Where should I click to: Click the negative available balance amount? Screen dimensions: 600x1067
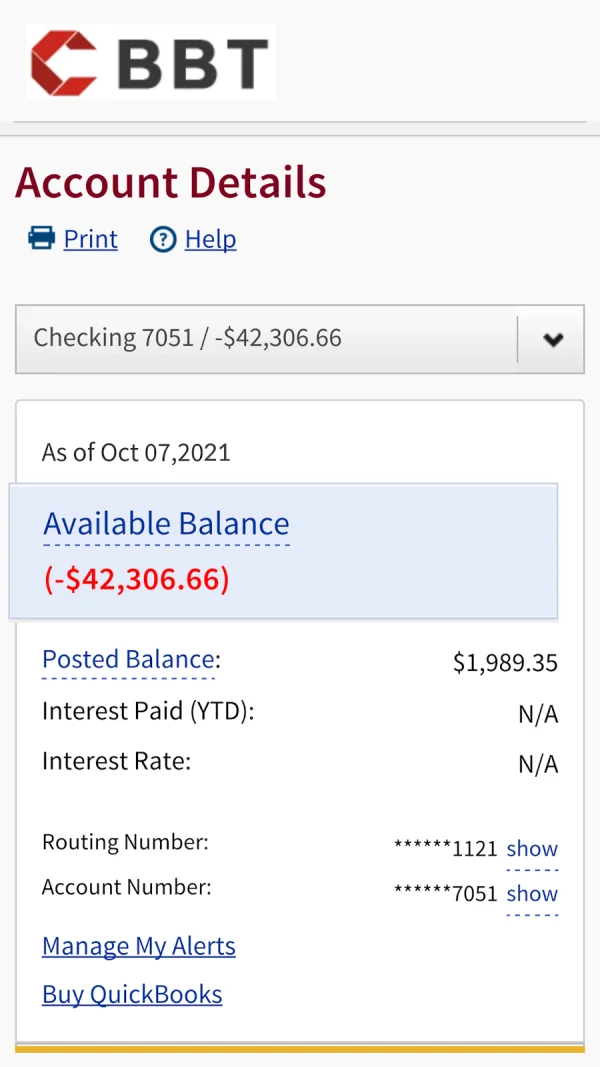(x=137, y=579)
